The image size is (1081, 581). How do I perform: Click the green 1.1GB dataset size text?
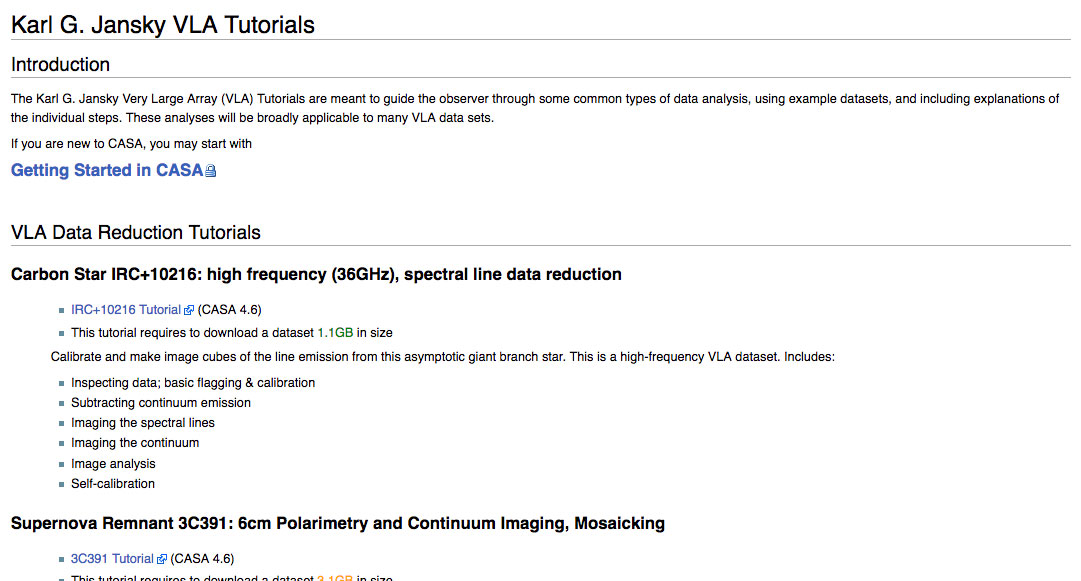(x=335, y=332)
